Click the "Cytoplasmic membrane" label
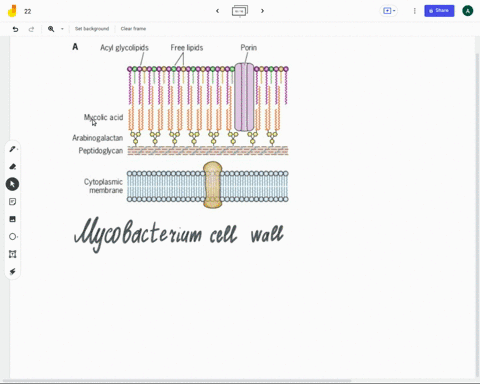This screenshot has width=480, height=384. [103, 186]
